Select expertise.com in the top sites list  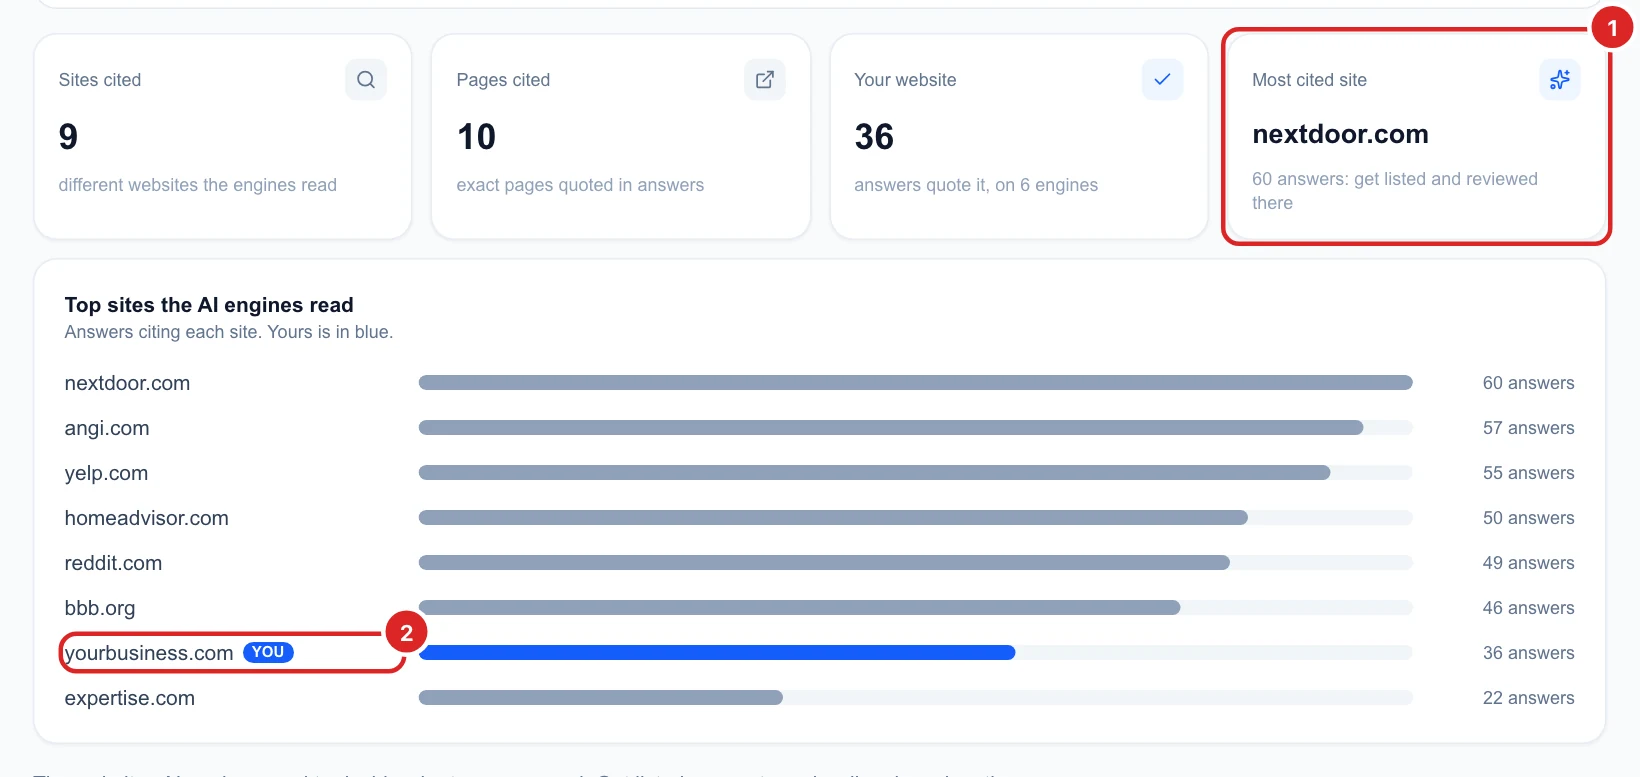[130, 698]
